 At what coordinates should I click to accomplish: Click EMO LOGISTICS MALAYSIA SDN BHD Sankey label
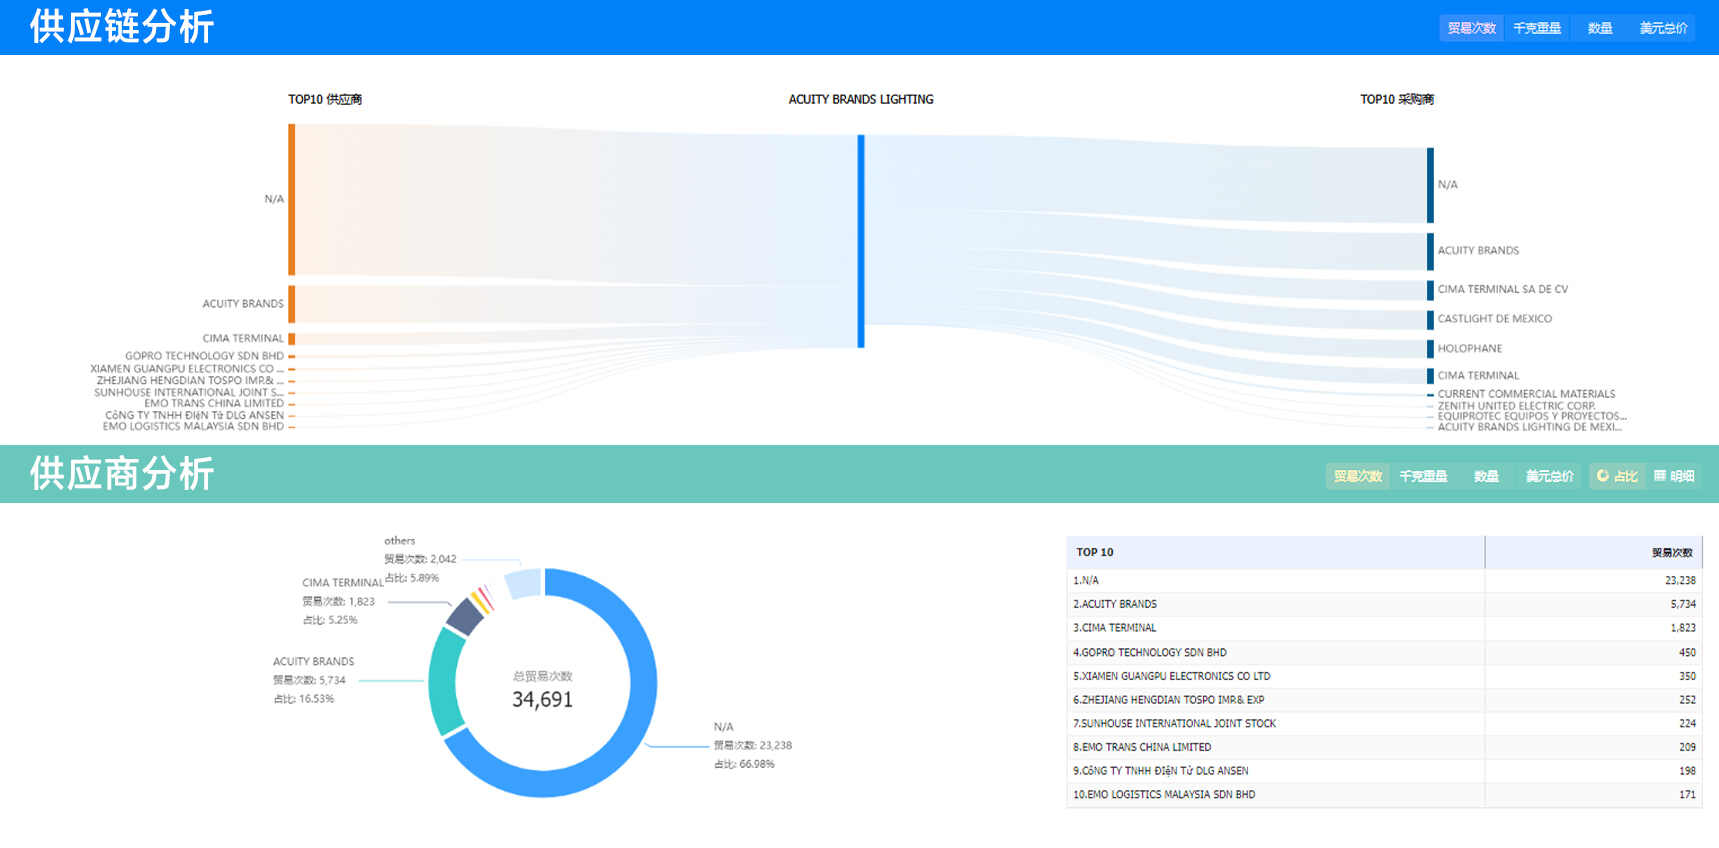[x=193, y=427]
